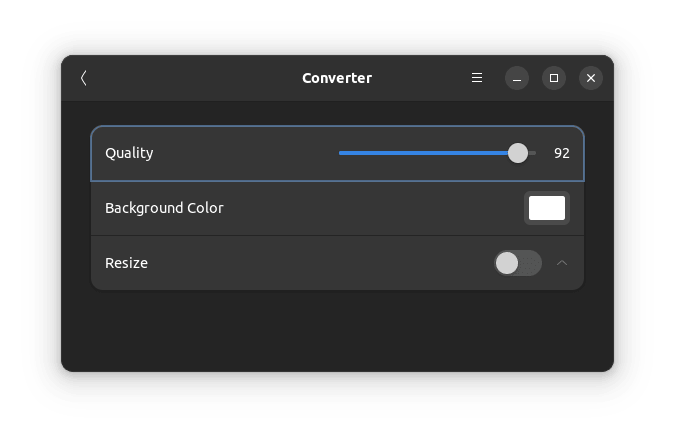Close the Converter window
The height and width of the screenshot is (439, 675).
point(591,78)
